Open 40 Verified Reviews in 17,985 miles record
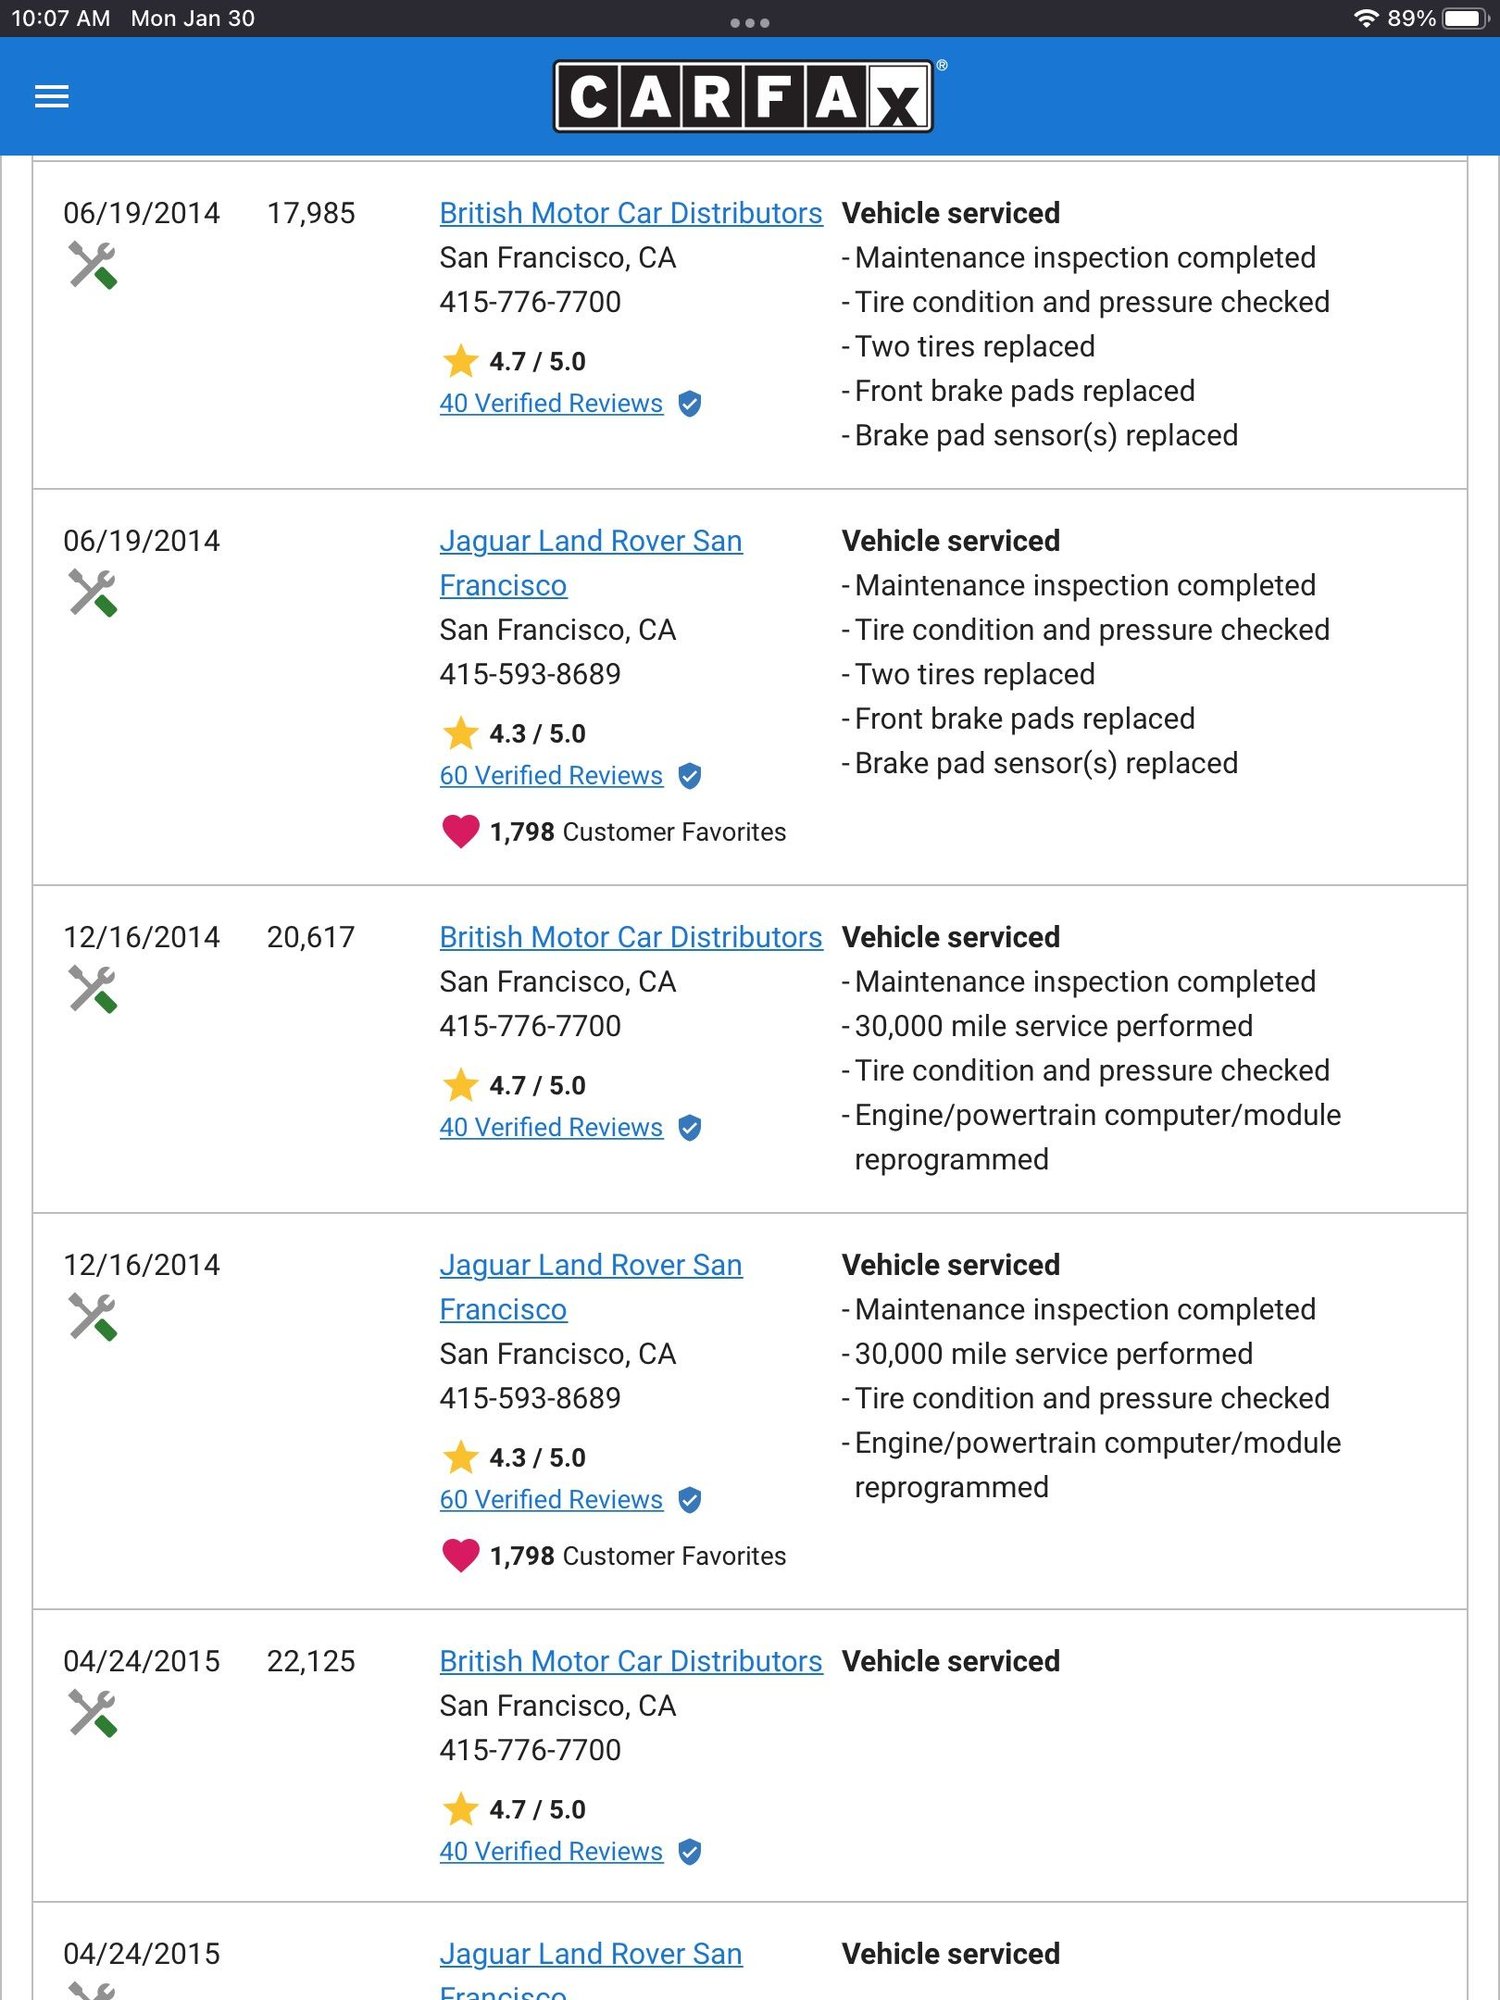 [551, 403]
